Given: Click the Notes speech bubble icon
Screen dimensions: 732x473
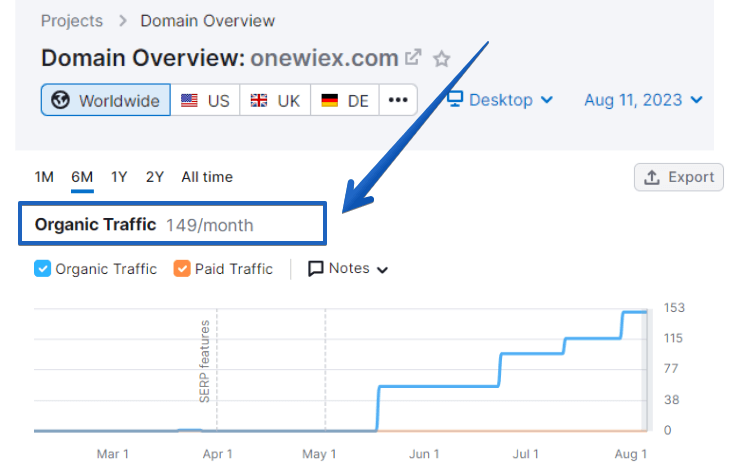Looking at the screenshot, I should click(x=316, y=269).
